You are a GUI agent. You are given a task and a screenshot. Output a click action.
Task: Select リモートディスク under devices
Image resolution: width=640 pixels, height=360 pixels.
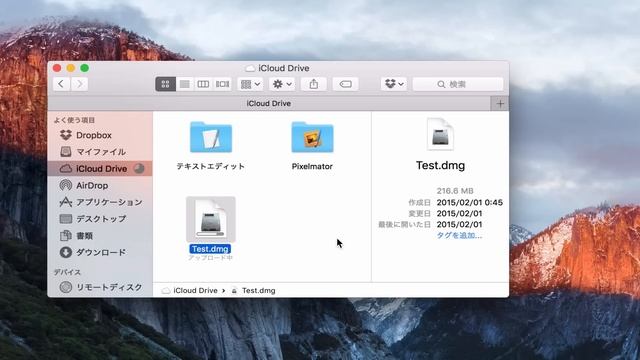(100, 287)
